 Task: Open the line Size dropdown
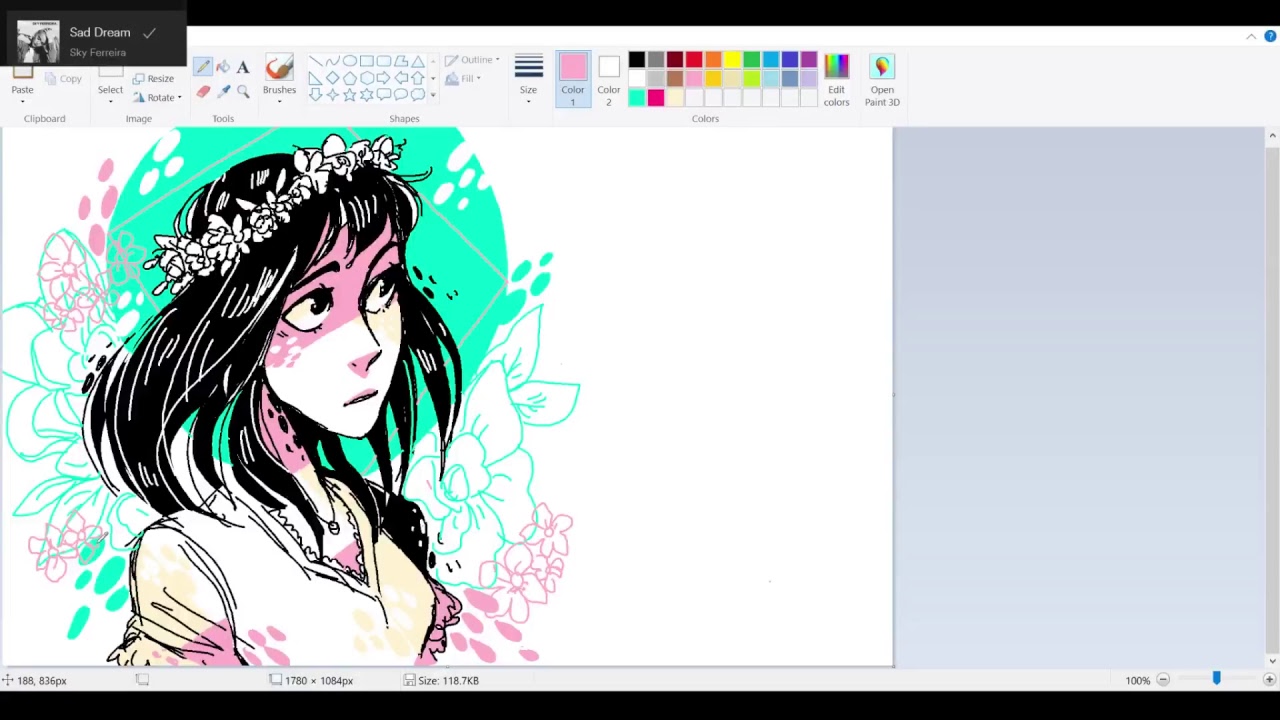point(528,79)
